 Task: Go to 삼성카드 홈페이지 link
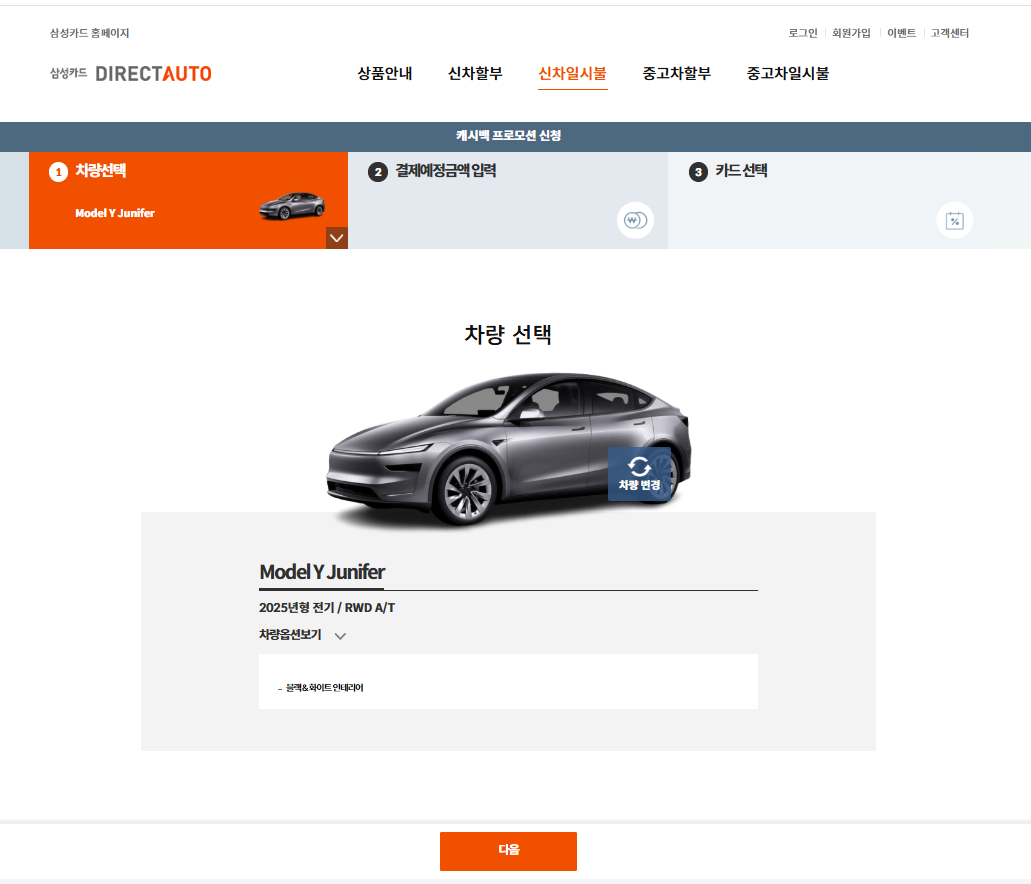[x=89, y=33]
